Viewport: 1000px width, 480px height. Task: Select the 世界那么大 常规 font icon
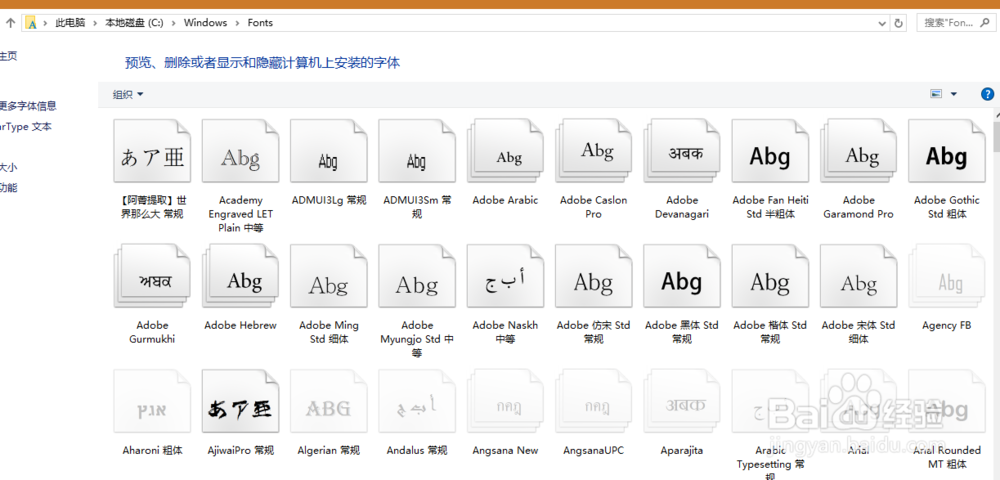point(152,152)
